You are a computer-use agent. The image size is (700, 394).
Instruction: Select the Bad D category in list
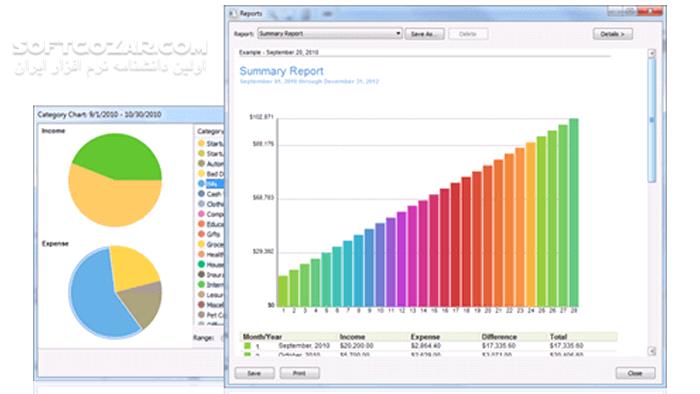tap(210, 174)
